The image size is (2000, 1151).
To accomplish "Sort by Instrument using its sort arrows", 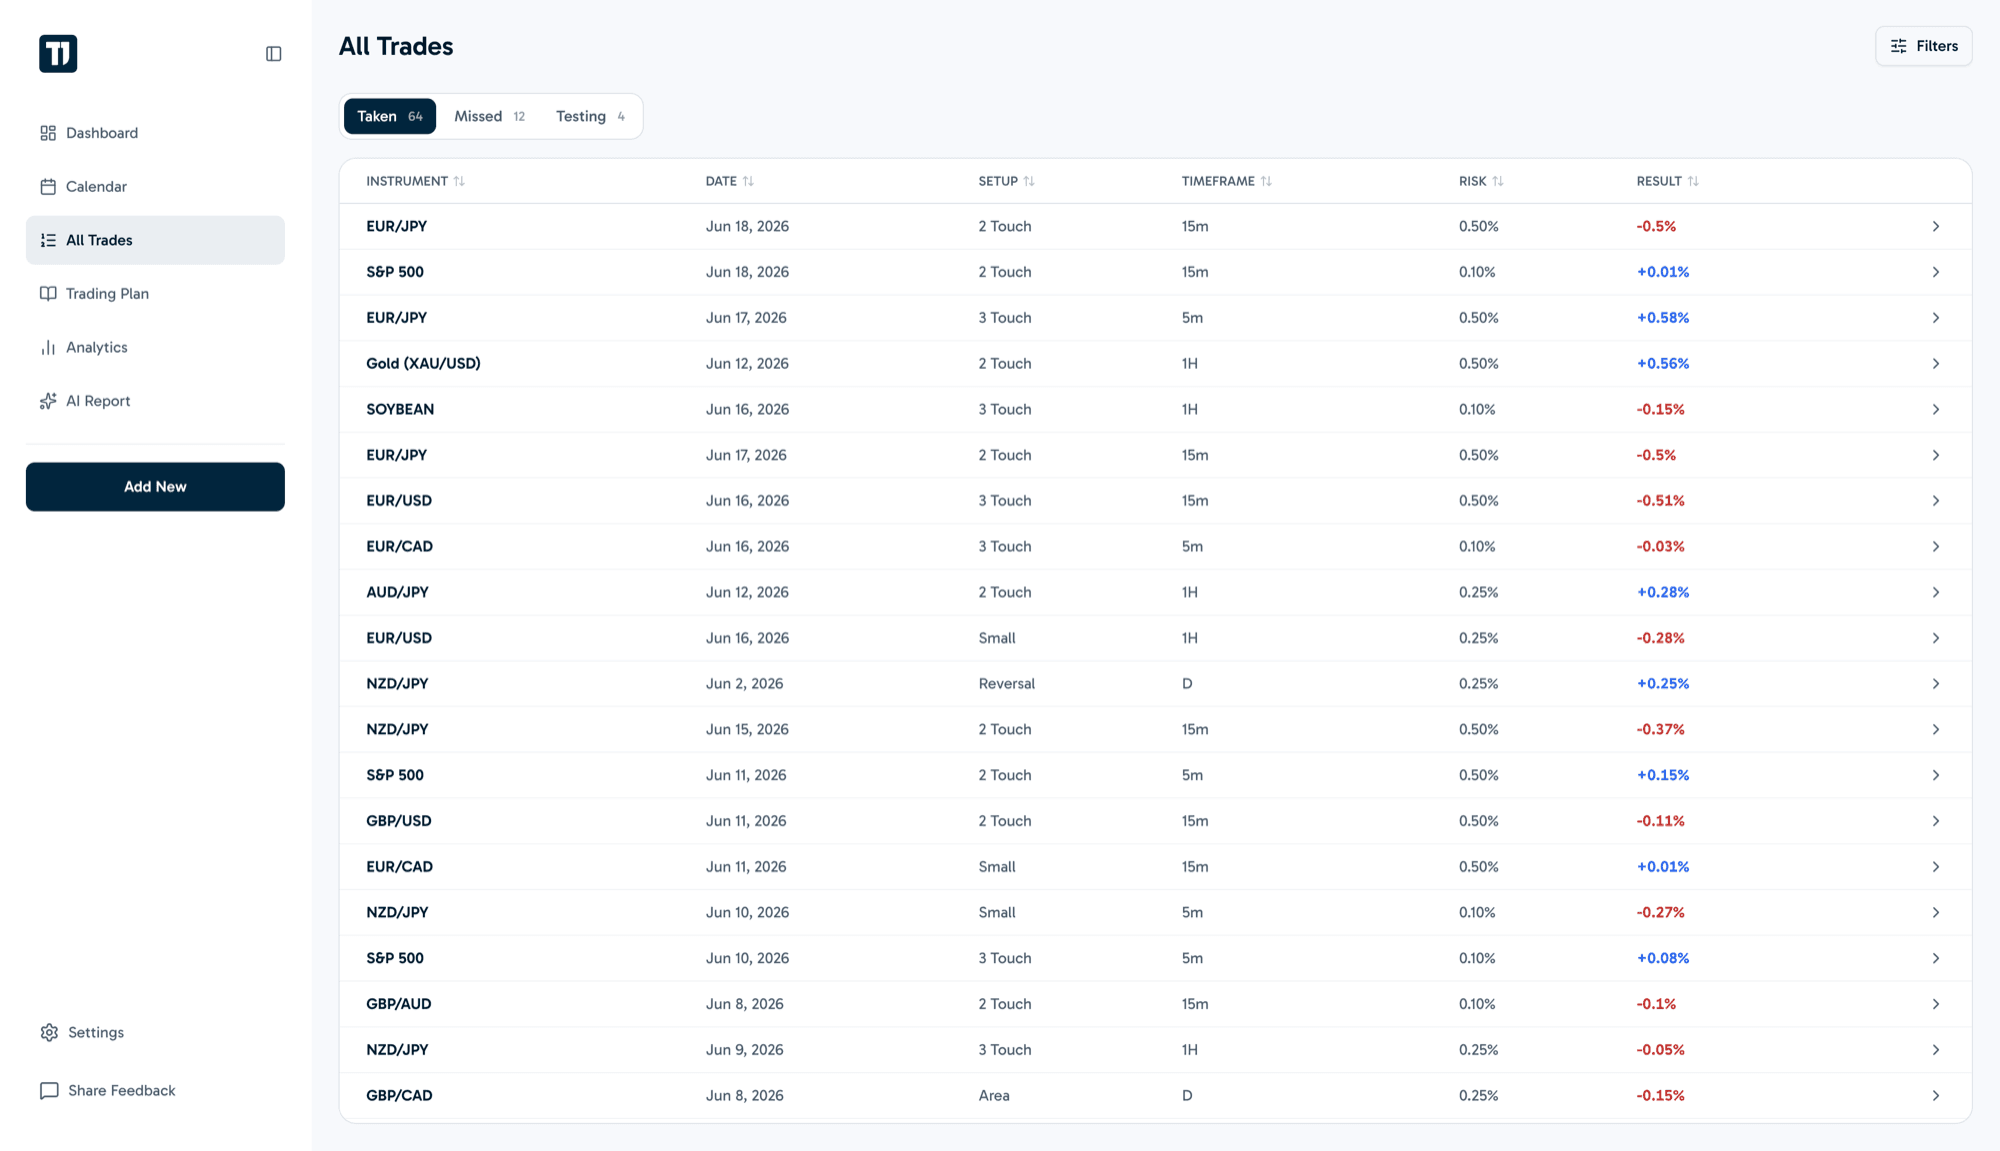I will [459, 181].
